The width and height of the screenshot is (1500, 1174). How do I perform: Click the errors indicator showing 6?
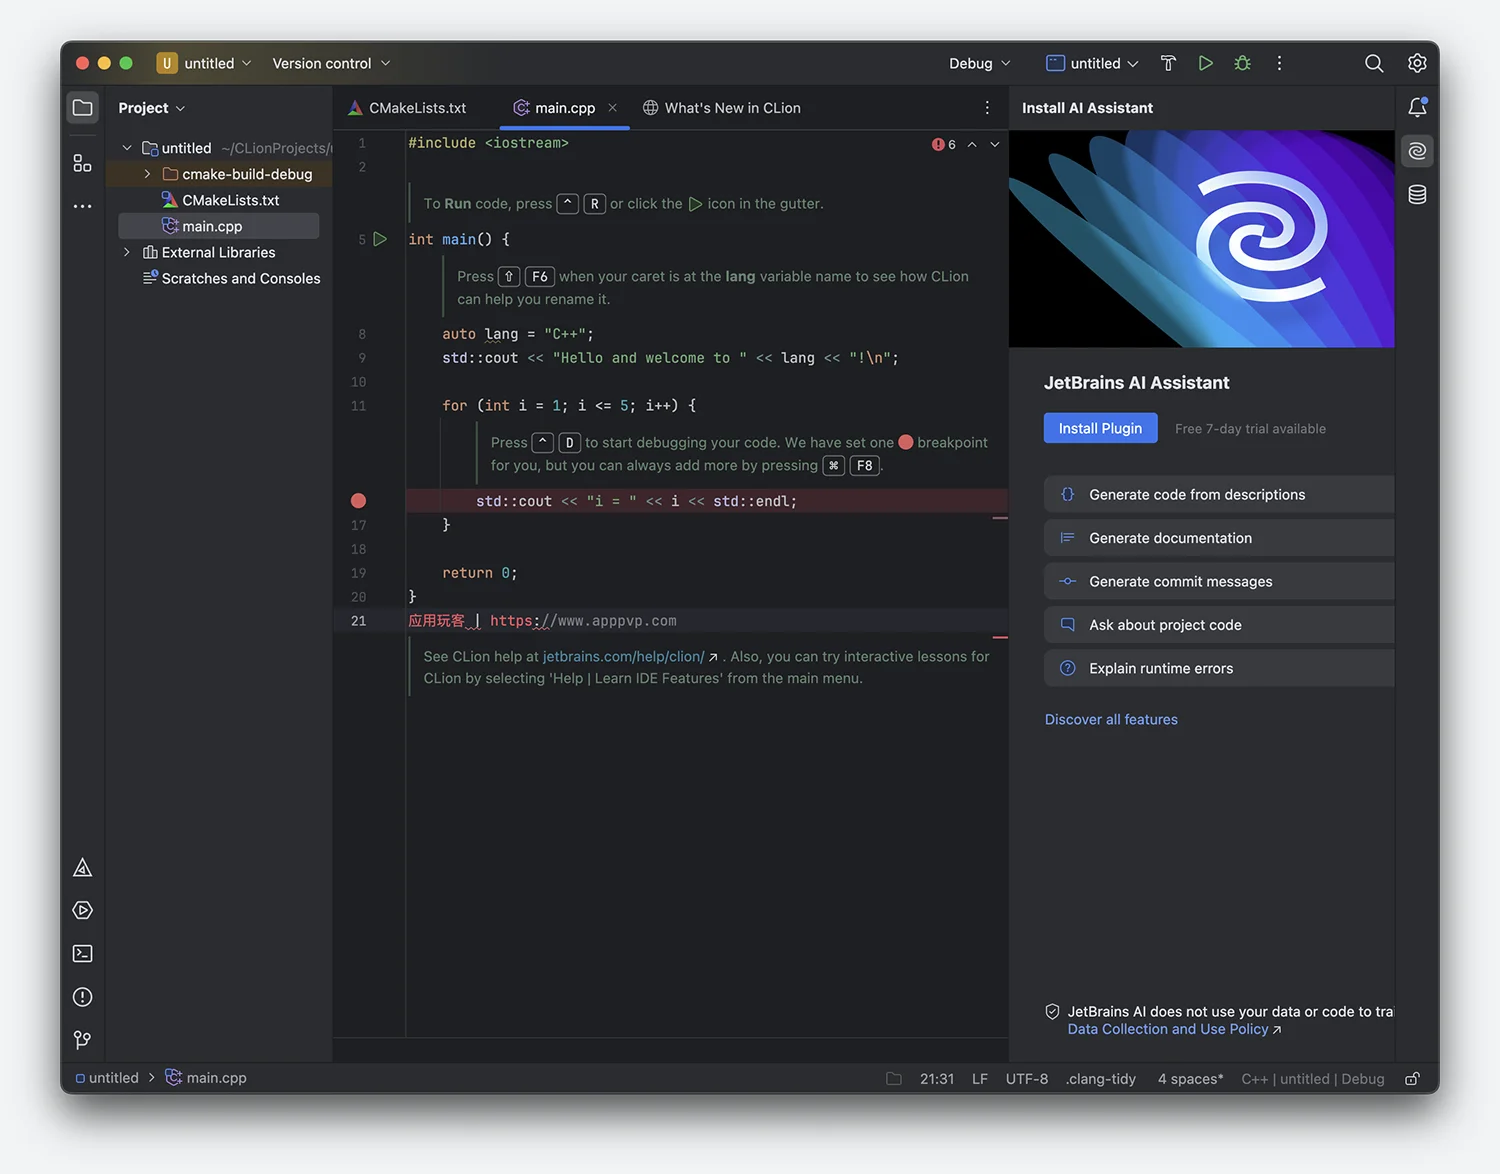click(944, 145)
